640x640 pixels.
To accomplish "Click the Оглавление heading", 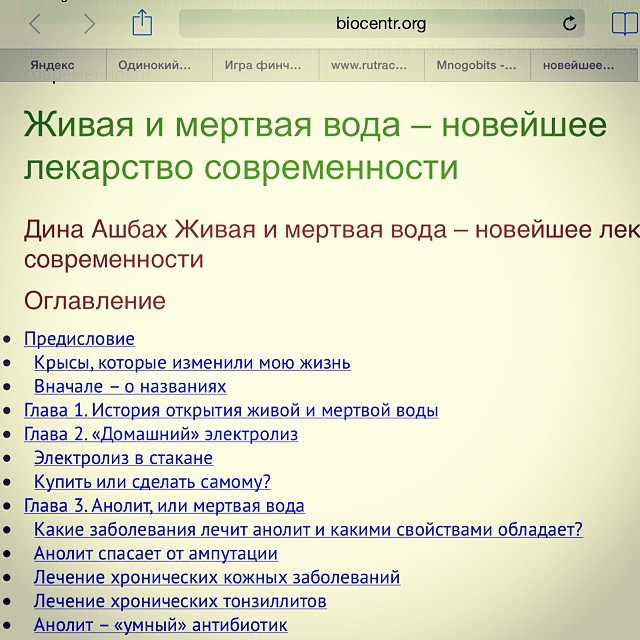I will [x=95, y=301].
